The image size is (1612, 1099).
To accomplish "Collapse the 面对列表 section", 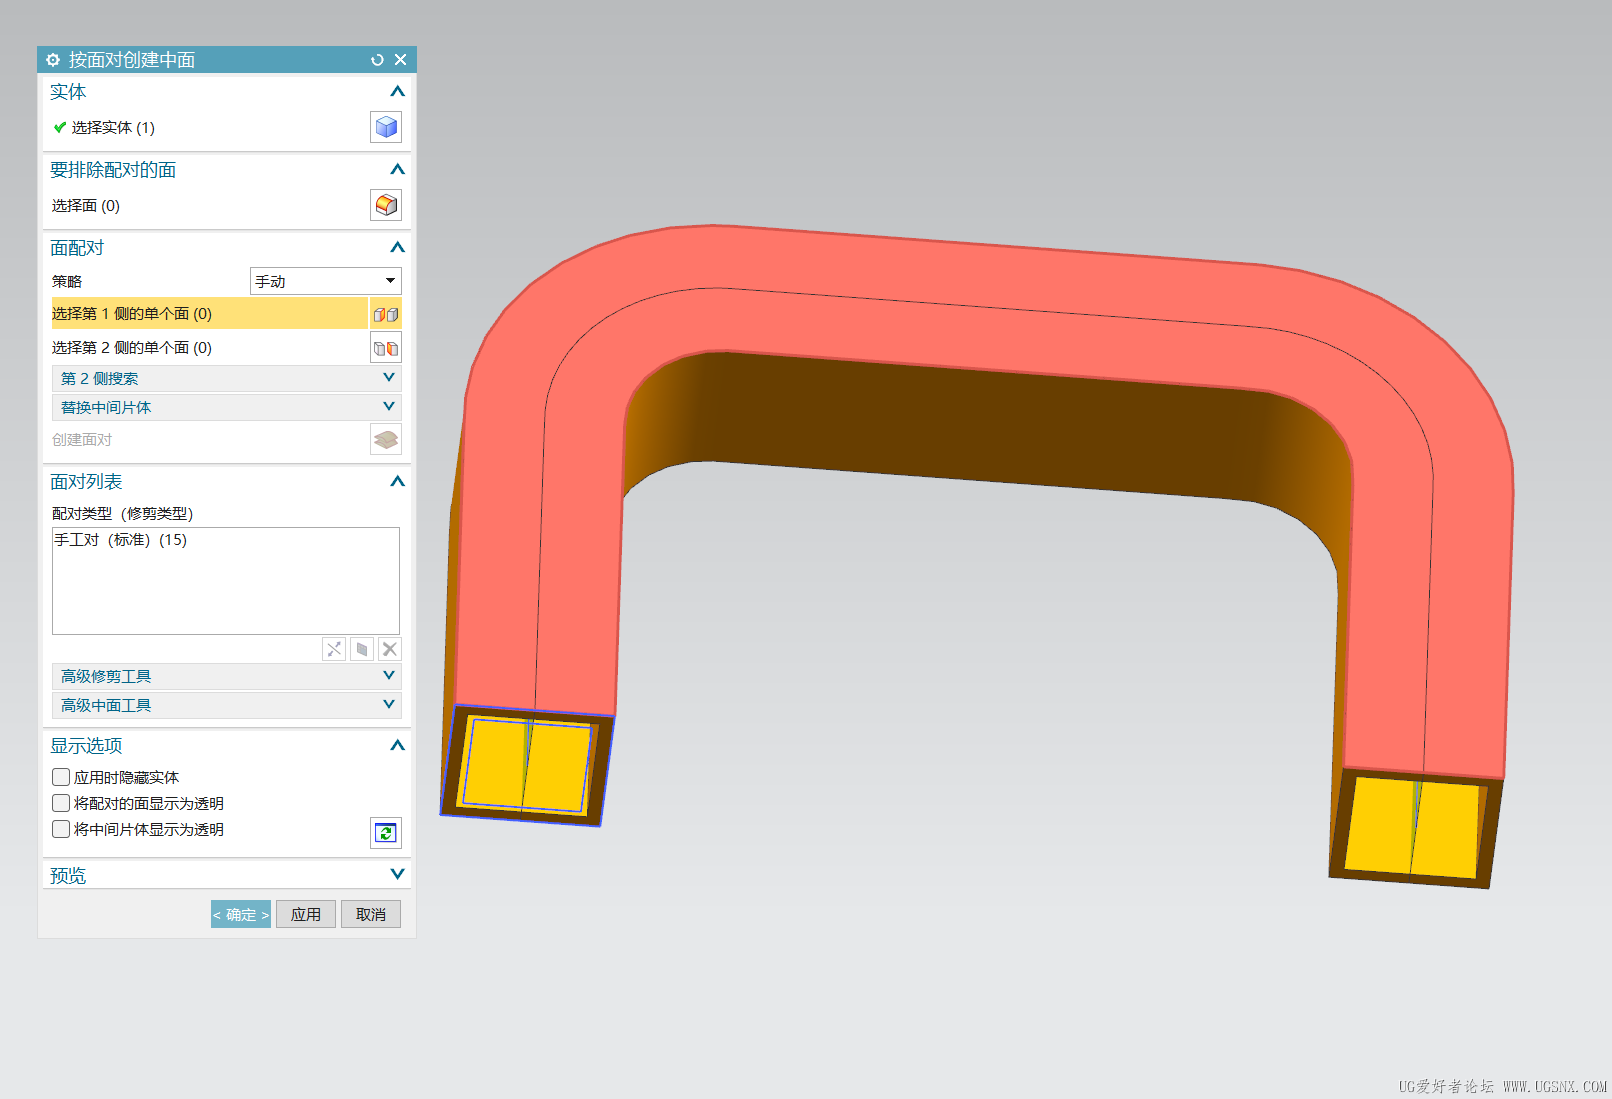I will coord(397,481).
